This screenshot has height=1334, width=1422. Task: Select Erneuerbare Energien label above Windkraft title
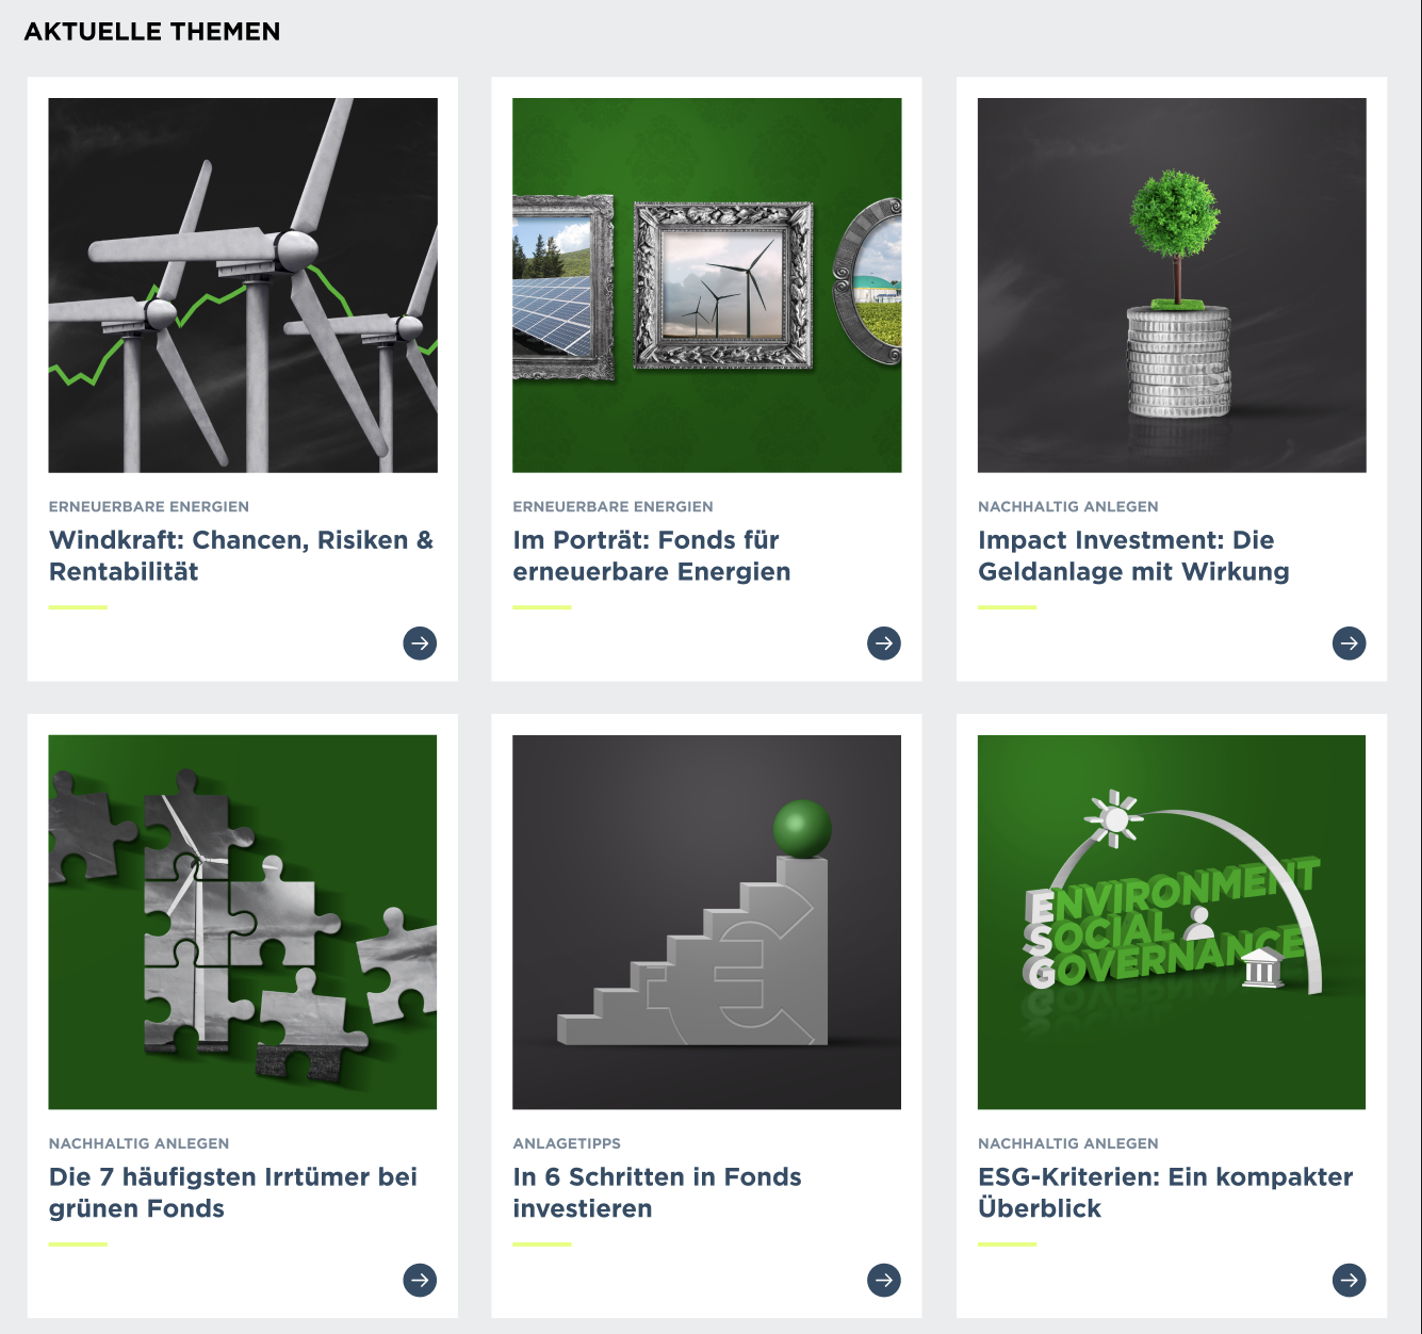tap(149, 506)
